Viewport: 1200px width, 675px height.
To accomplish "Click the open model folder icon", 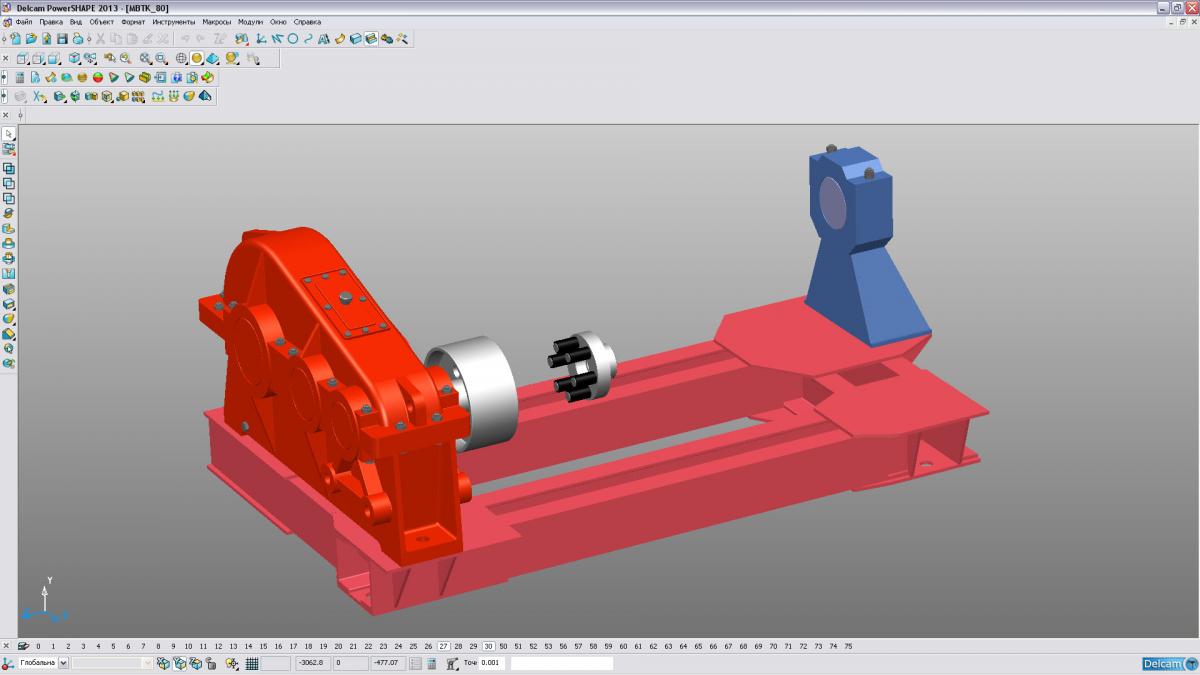I will [x=31, y=39].
